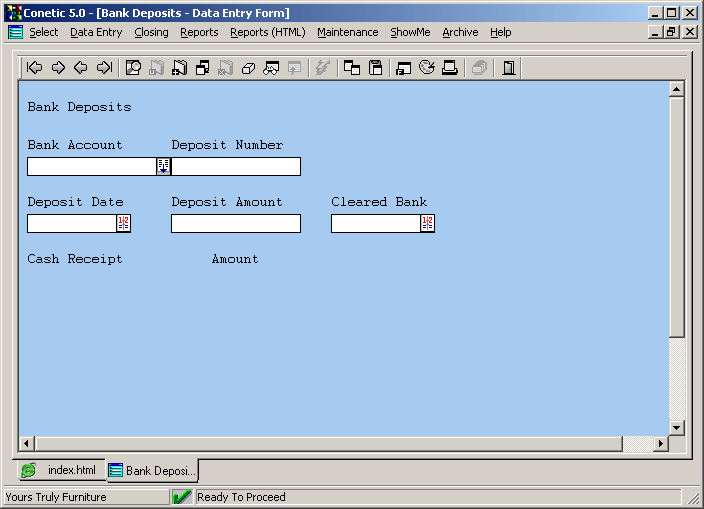Expand the Bank Account dropdown list
Image resolution: width=704 pixels, height=509 pixels.
pyautogui.click(x=163, y=166)
